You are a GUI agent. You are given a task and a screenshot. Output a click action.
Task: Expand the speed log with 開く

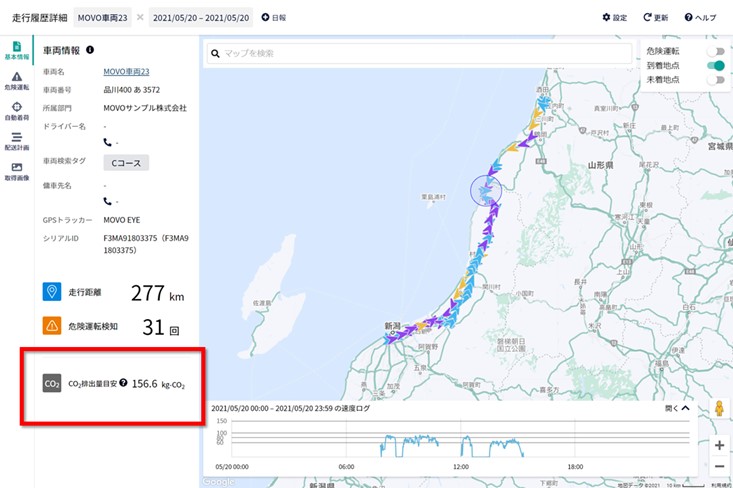tap(677, 408)
